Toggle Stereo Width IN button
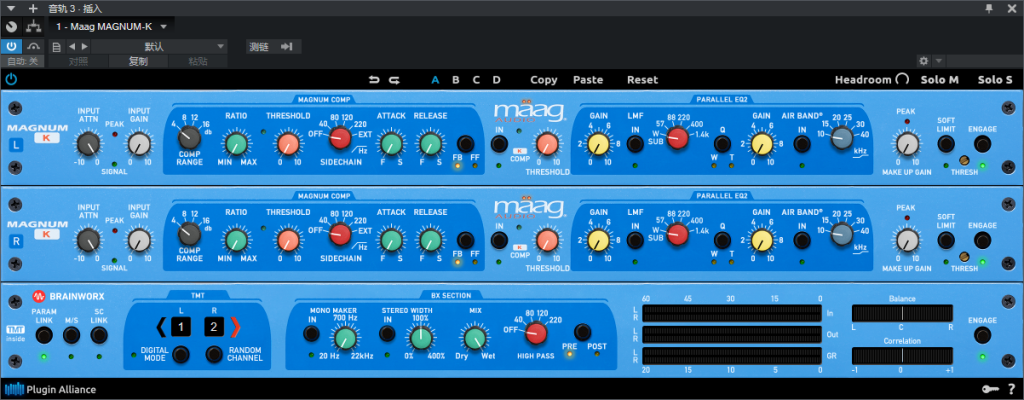The image size is (1024, 400). 387,333
